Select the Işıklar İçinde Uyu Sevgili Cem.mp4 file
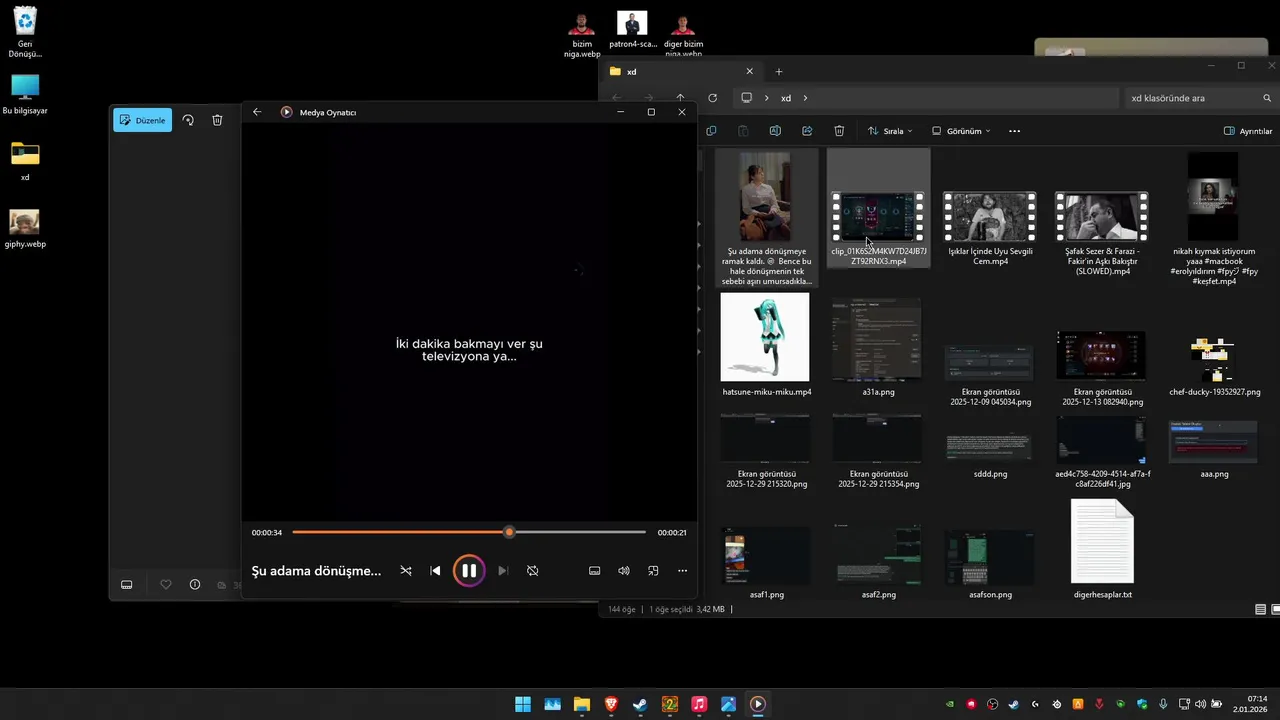The image size is (1280, 720). point(990,229)
